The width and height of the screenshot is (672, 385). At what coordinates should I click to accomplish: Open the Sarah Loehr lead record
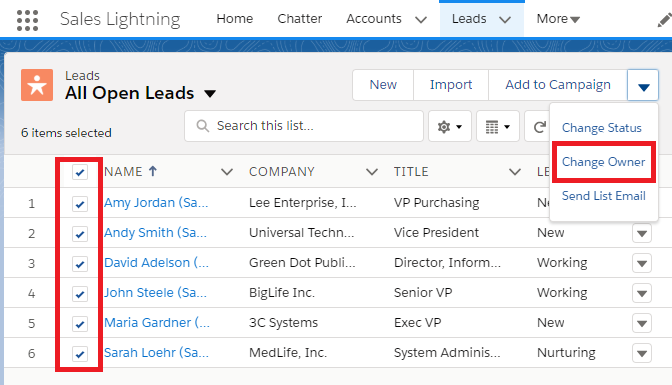(x=156, y=352)
